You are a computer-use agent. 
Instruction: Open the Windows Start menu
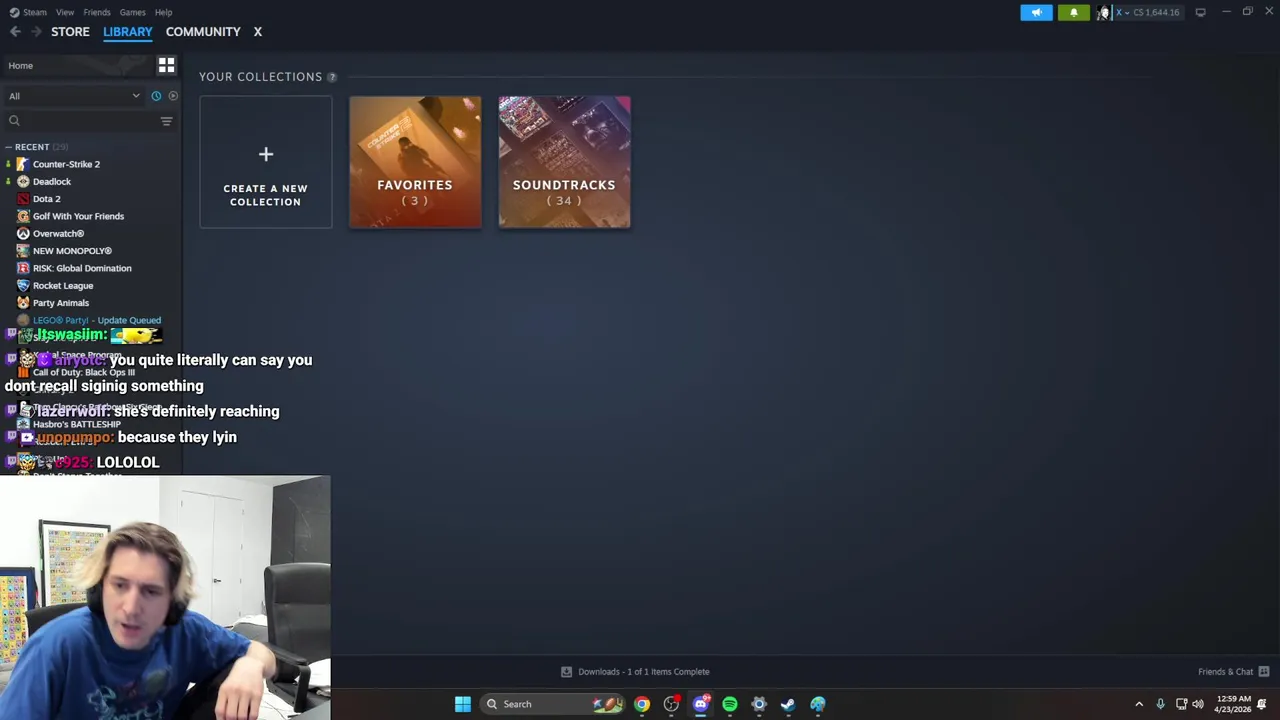tap(462, 704)
